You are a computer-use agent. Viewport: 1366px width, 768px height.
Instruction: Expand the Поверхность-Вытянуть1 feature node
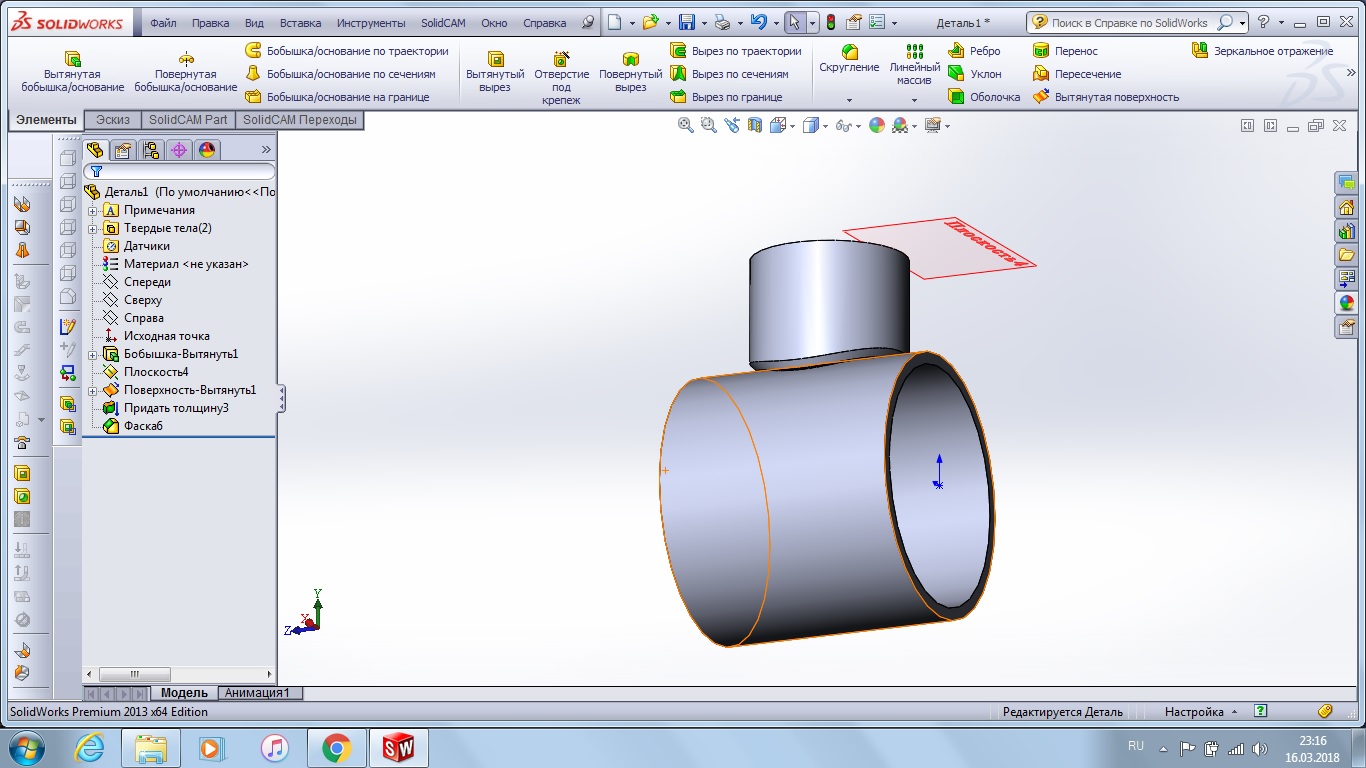[93, 390]
